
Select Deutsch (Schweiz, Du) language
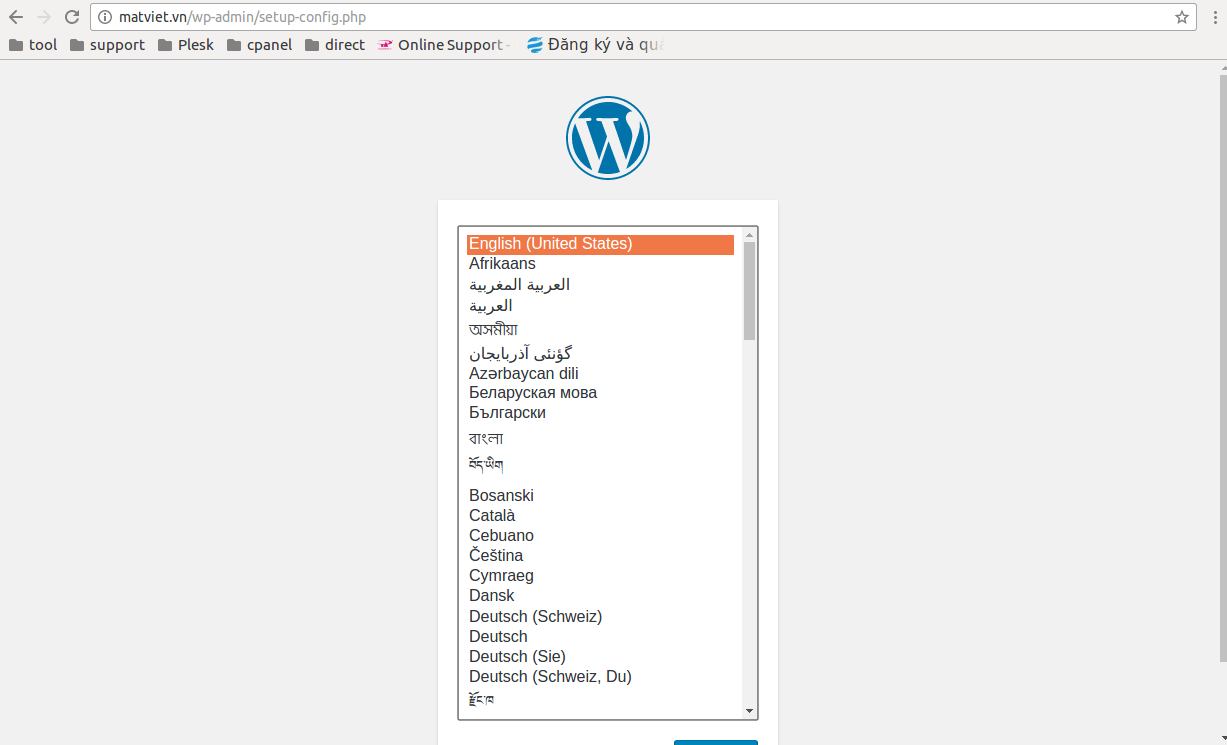coord(600,677)
